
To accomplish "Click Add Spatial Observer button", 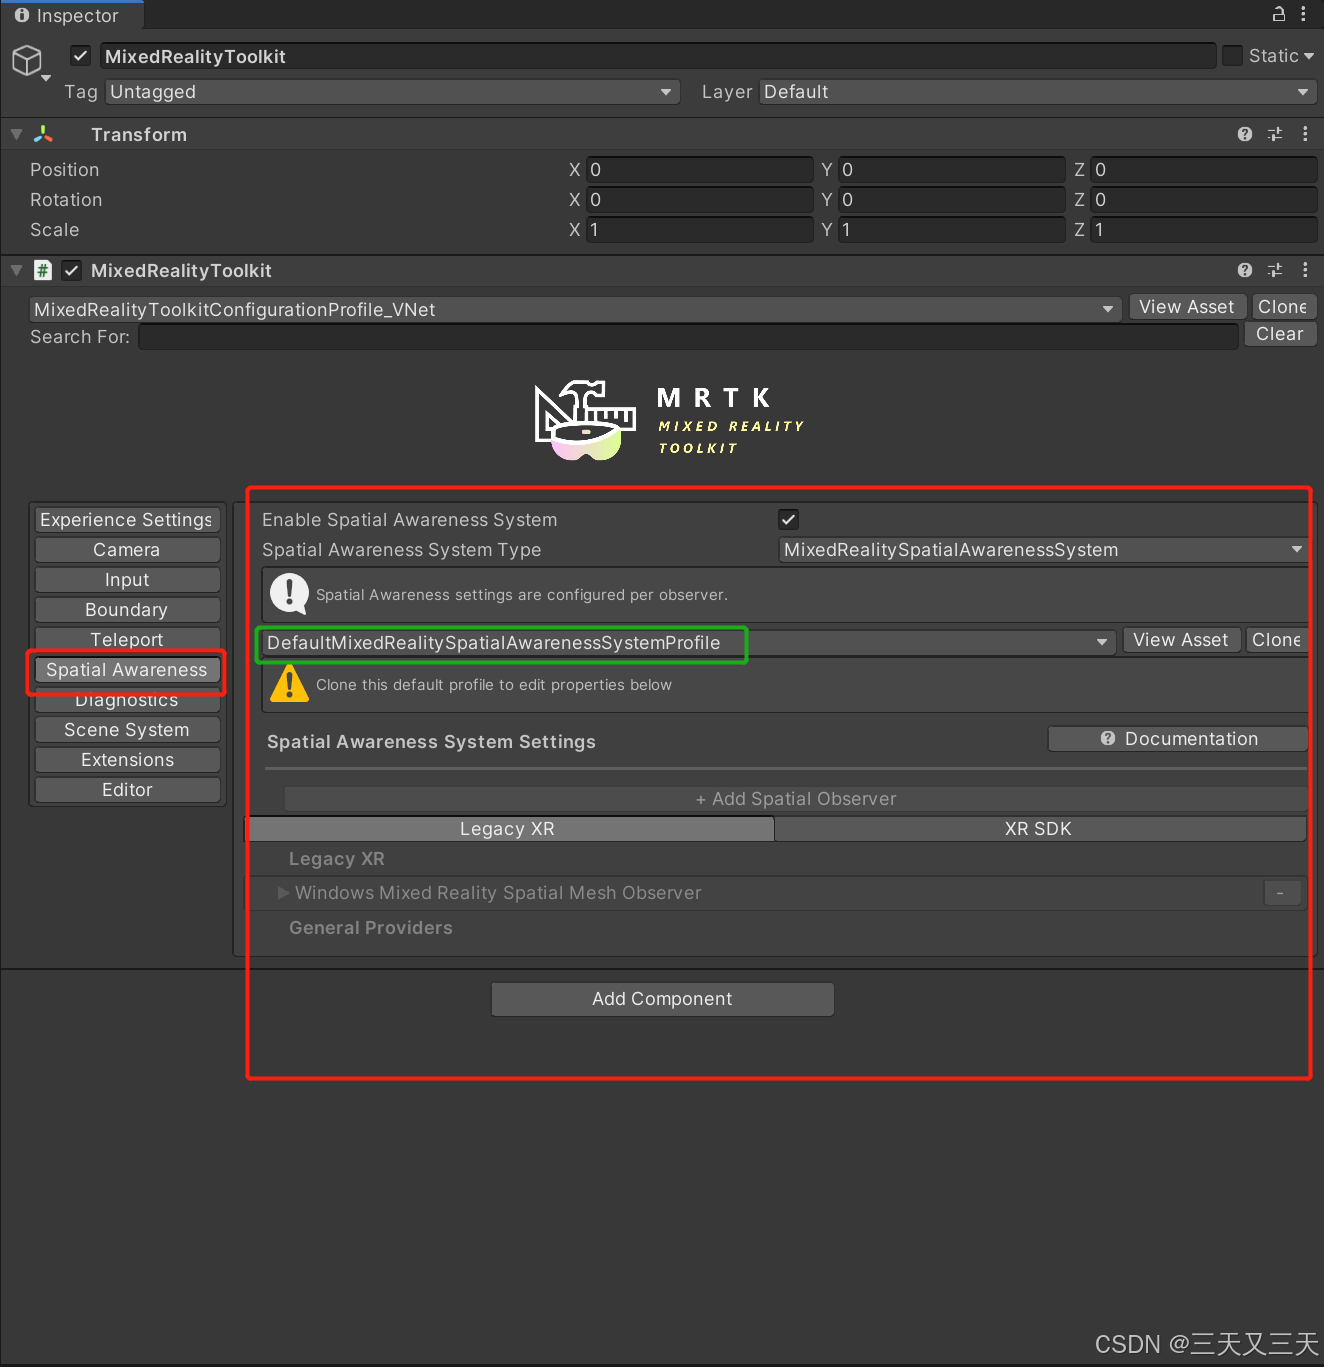I will [x=796, y=799].
